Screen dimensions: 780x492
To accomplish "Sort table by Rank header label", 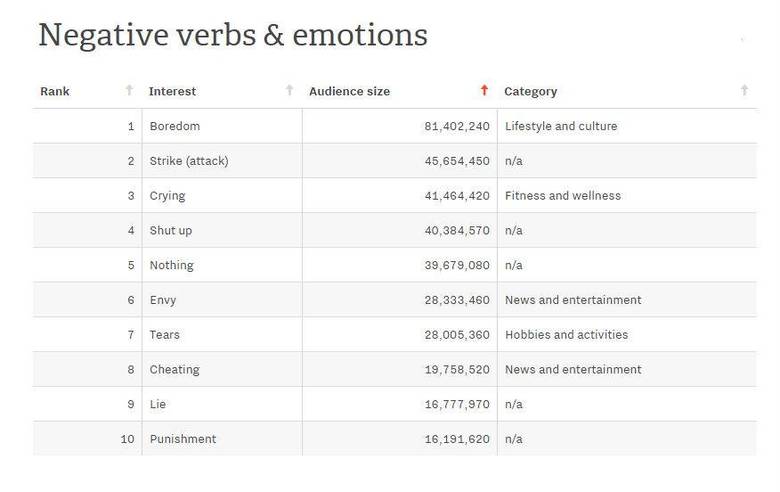I will (x=55, y=91).
